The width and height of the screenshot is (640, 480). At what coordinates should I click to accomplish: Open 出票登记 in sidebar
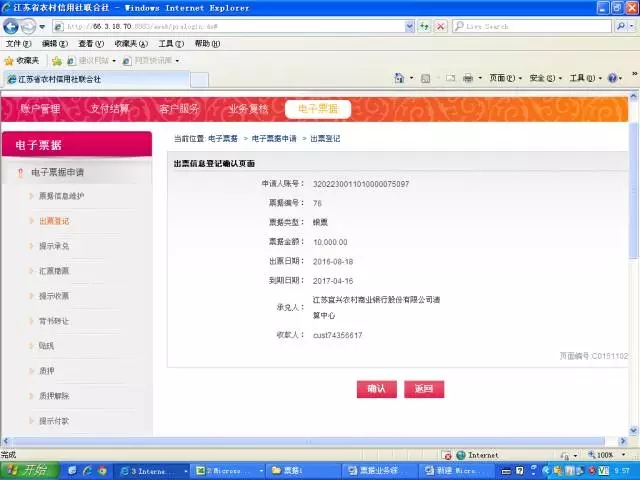point(54,221)
